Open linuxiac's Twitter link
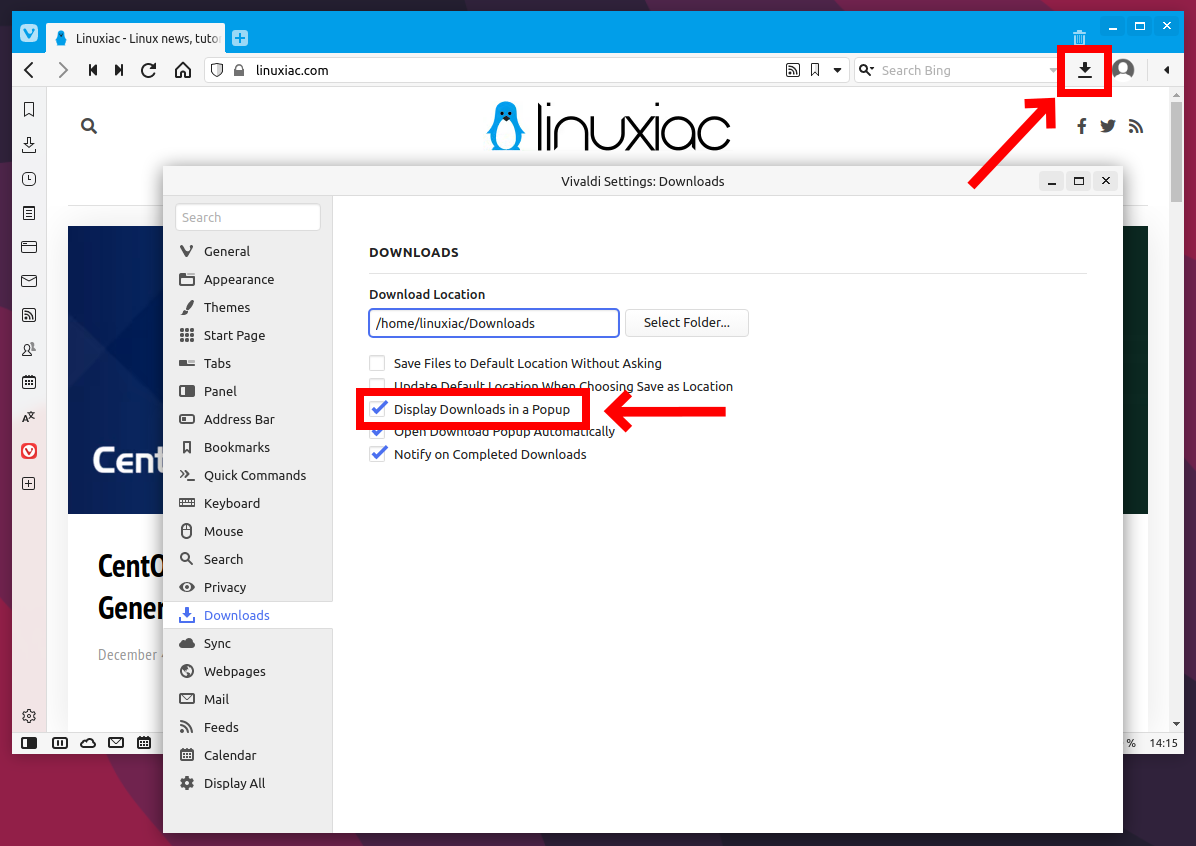The image size is (1196, 846). point(1108,126)
